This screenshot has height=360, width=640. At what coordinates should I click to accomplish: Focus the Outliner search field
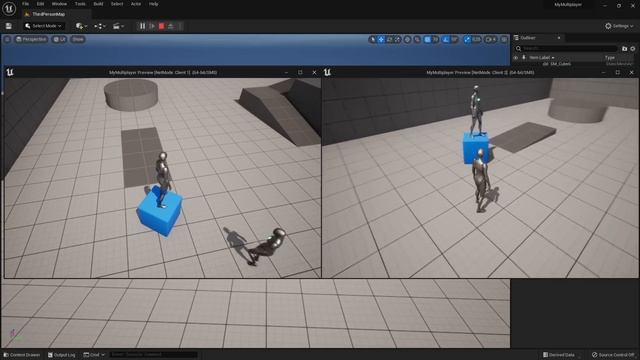point(567,49)
